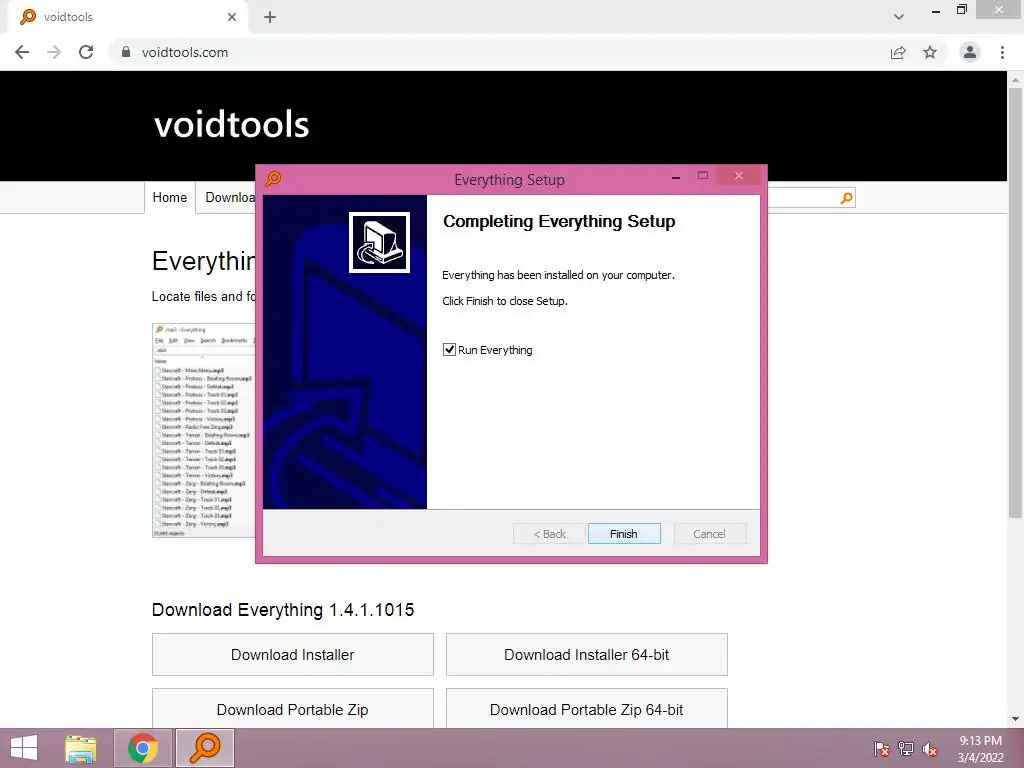
Task: Reload the voidtools page
Action: [x=86, y=52]
